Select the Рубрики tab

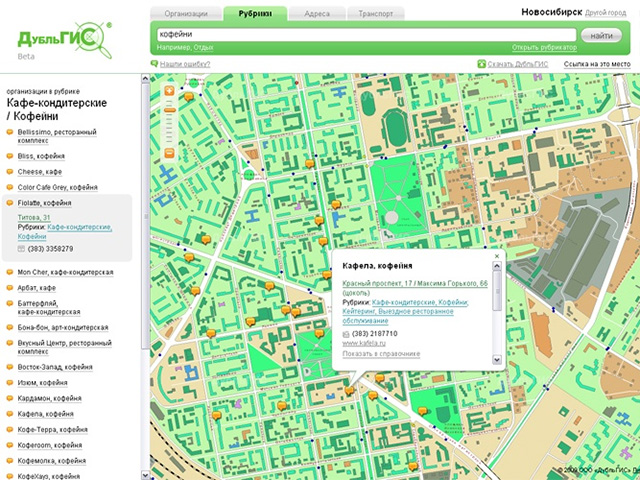coord(255,13)
